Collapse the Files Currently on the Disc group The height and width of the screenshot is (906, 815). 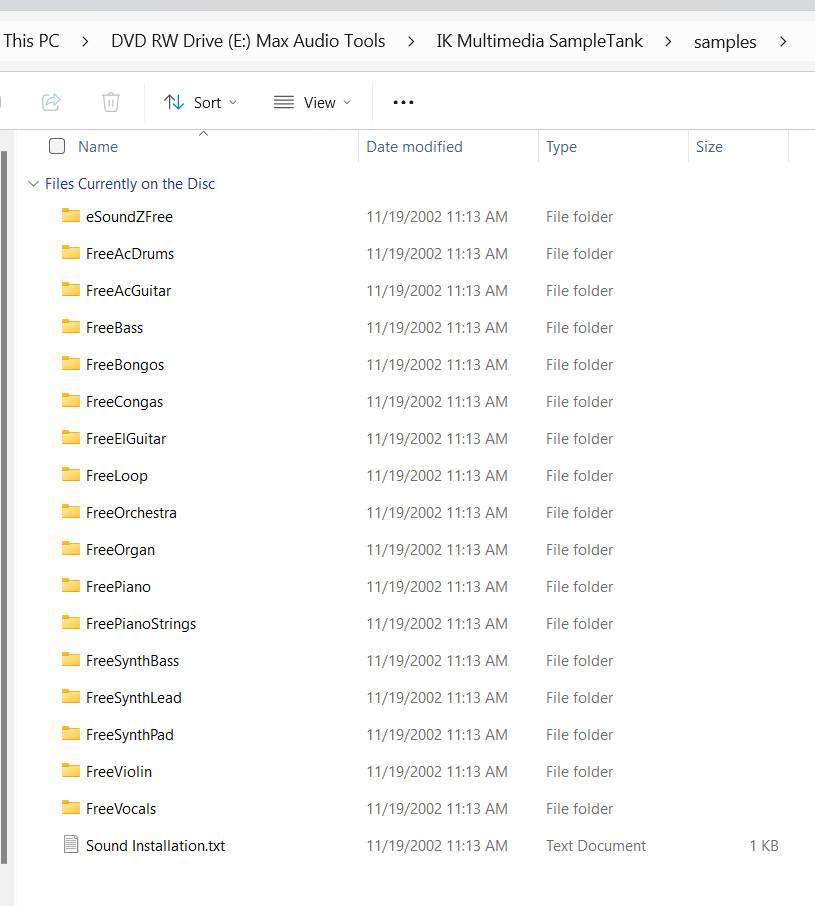tap(34, 184)
